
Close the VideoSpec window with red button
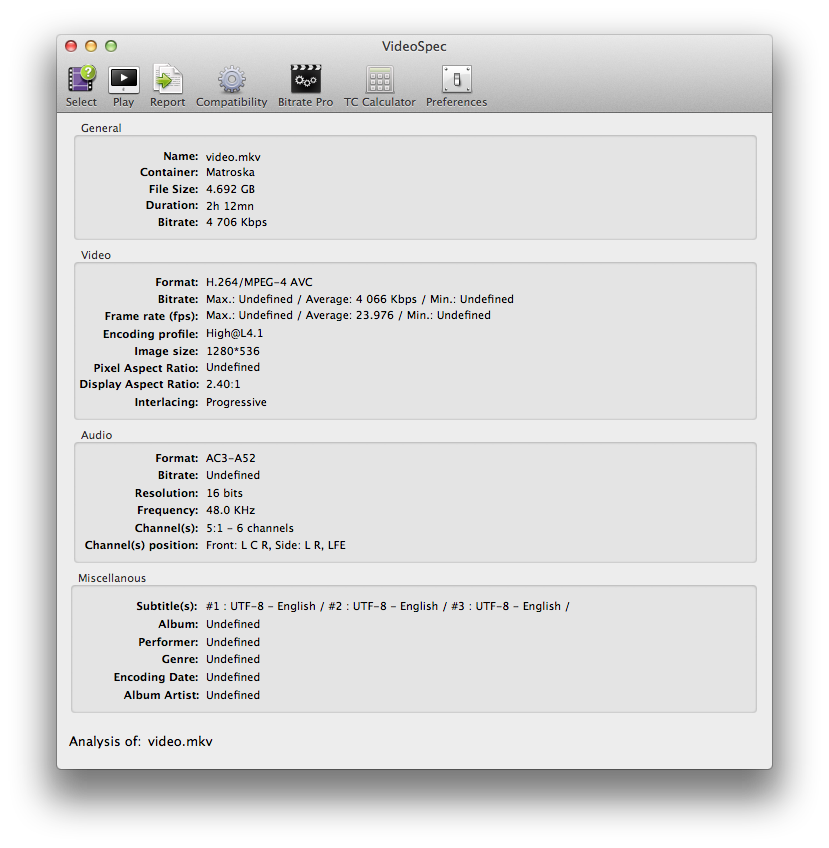(71, 46)
